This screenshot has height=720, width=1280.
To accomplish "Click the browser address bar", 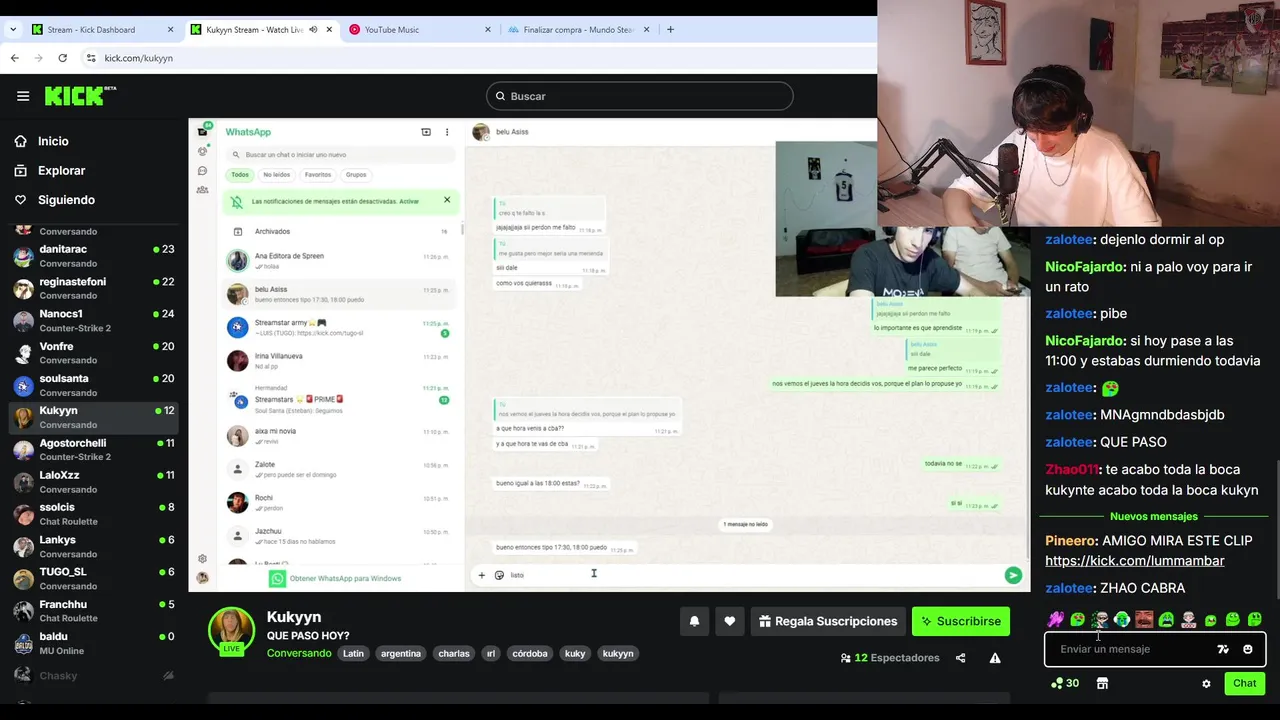I will tap(480, 58).
